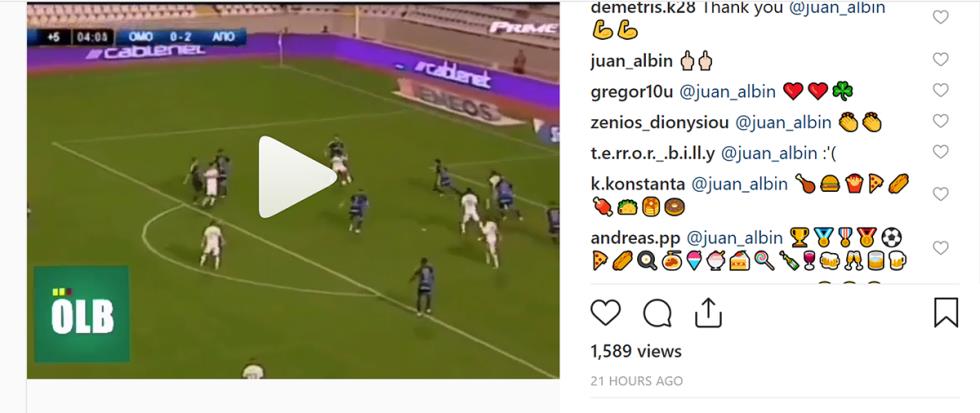Open the andreas.pp profile
The width and height of the screenshot is (980, 413).
coord(636,238)
